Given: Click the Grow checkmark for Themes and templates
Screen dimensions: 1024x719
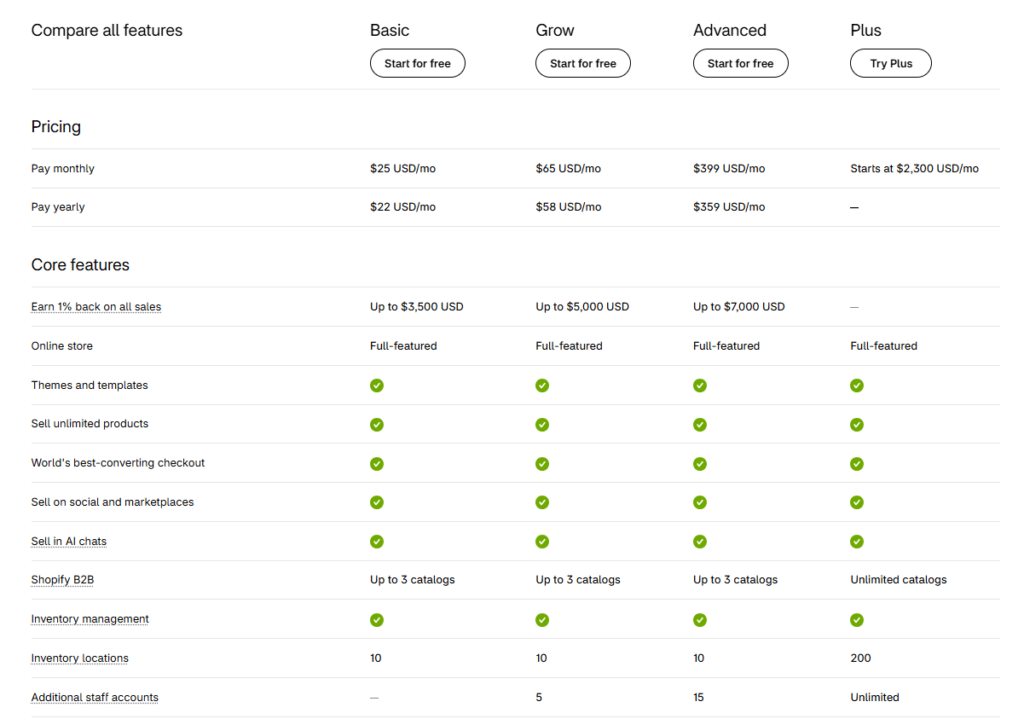Looking at the screenshot, I should 542,385.
